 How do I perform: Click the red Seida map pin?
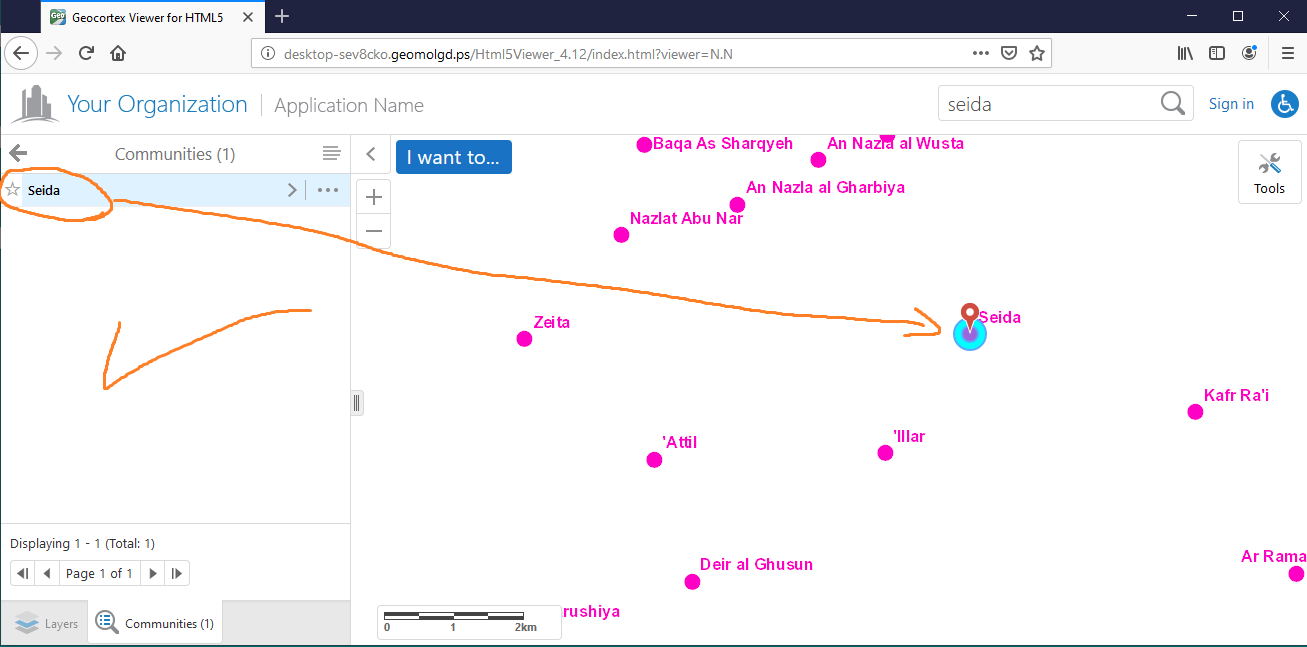click(969, 315)
